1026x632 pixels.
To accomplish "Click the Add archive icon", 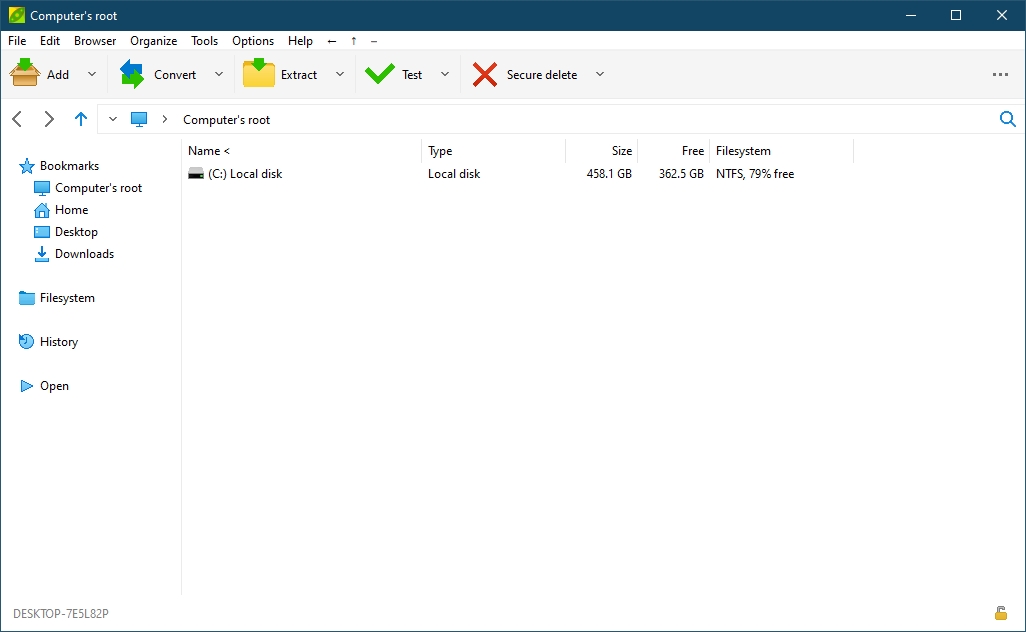I will coord(24,72).
